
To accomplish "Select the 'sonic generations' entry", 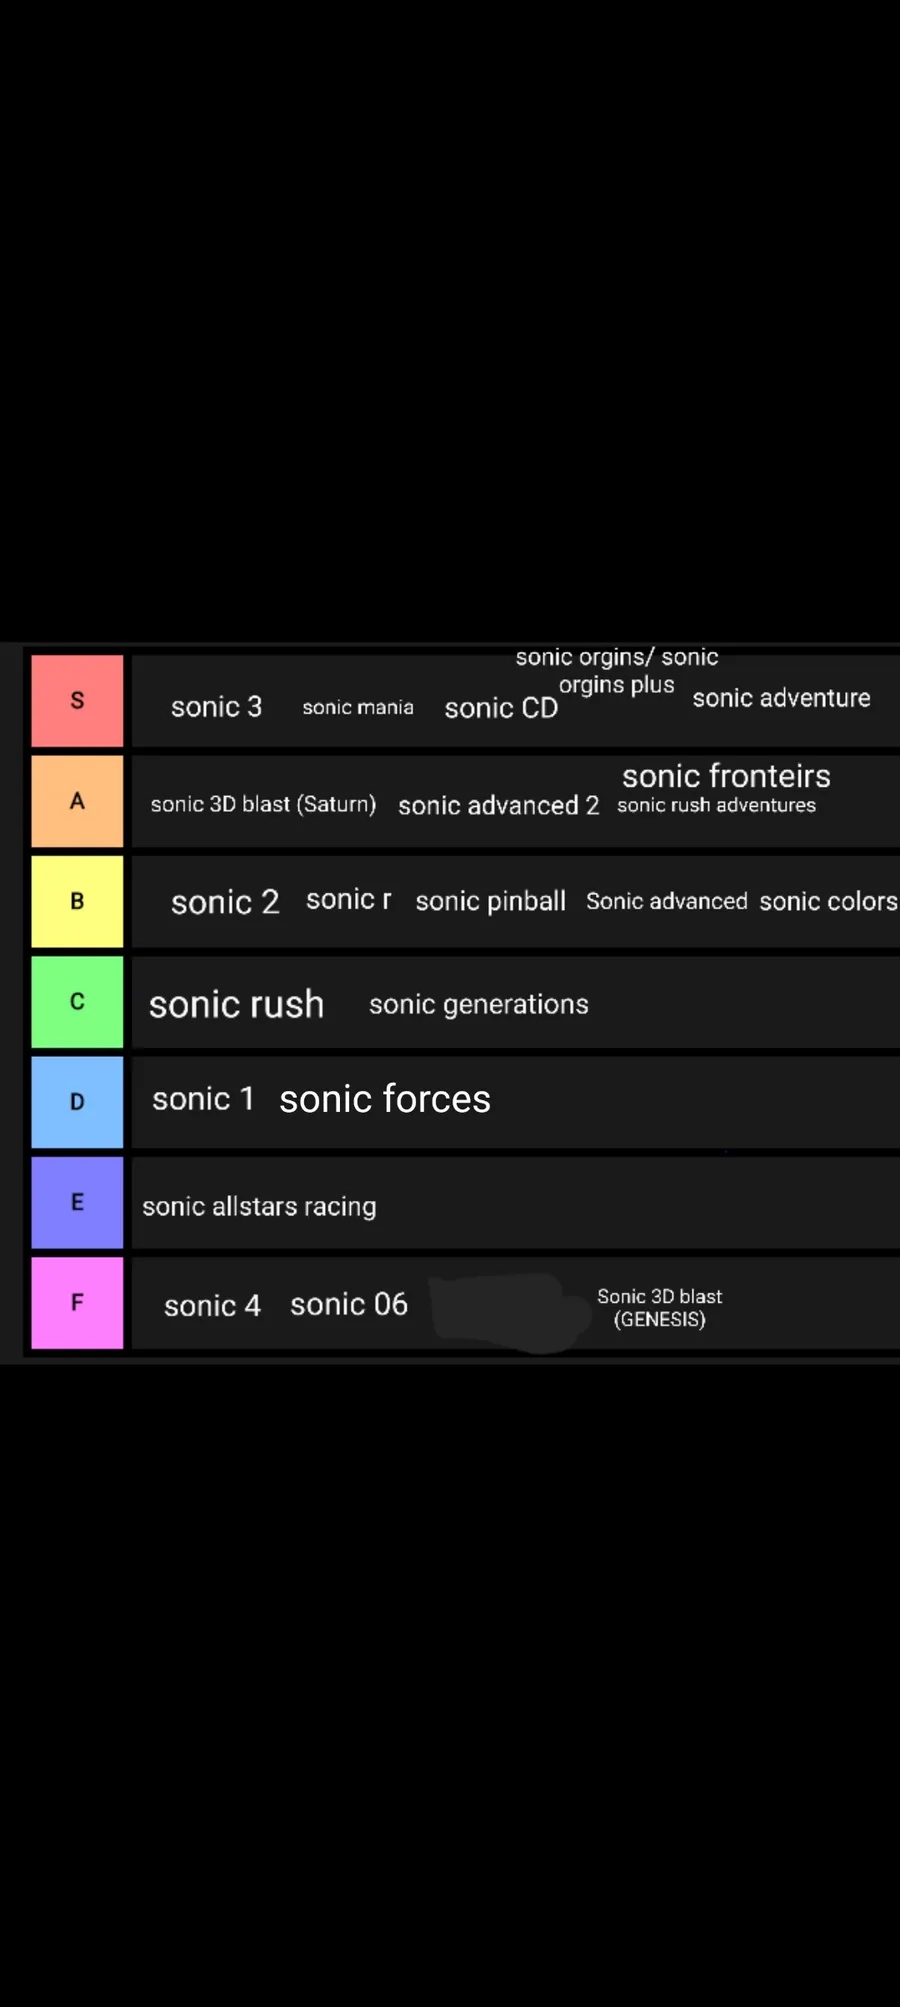I will 478,1004.
